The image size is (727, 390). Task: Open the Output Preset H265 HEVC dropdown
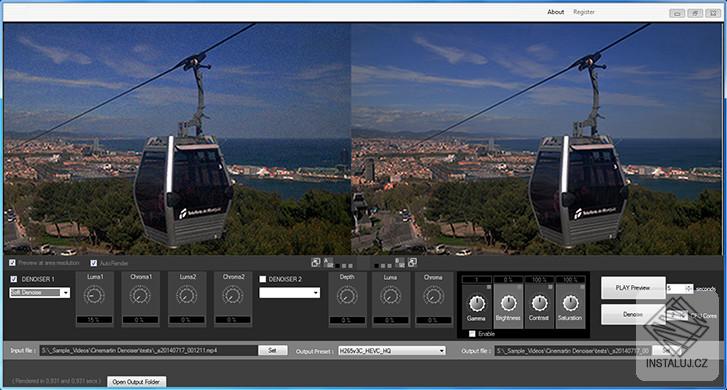(x=392, y=351)
